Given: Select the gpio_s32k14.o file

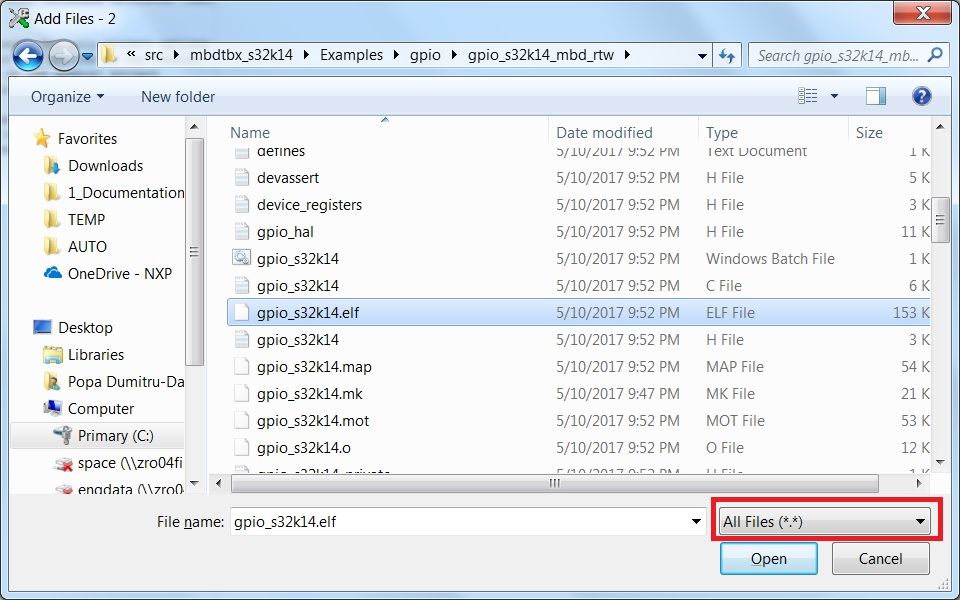Looking at the screenshot, I should (x=579, y=448).
